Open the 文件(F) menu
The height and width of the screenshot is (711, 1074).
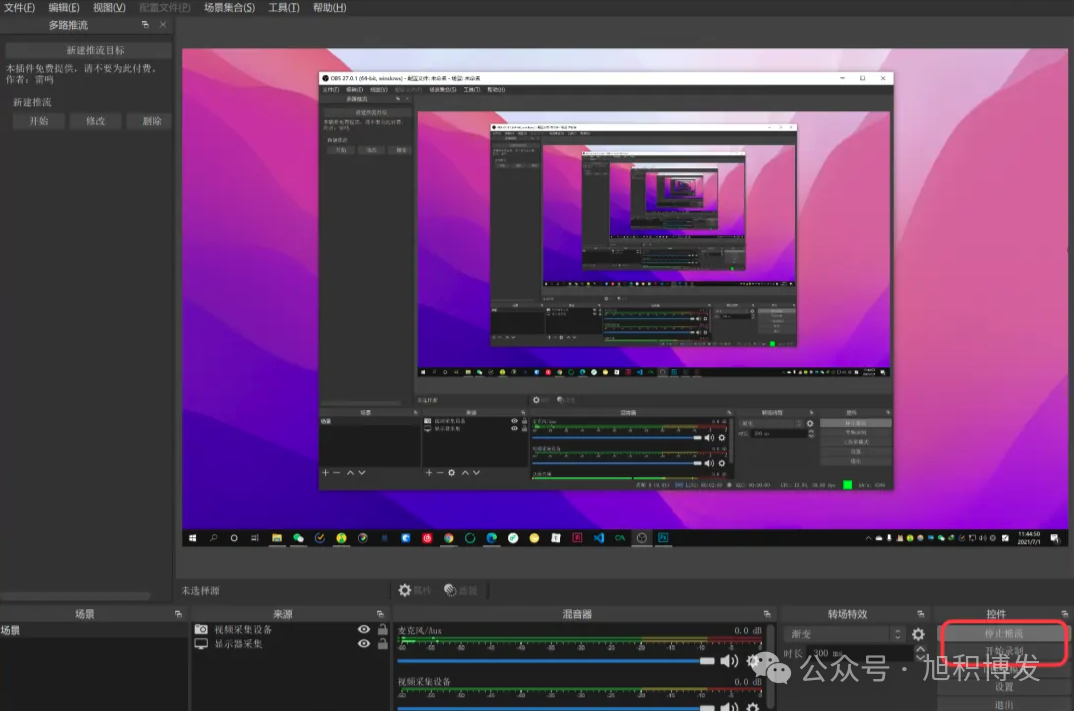(x=19, y=8)
